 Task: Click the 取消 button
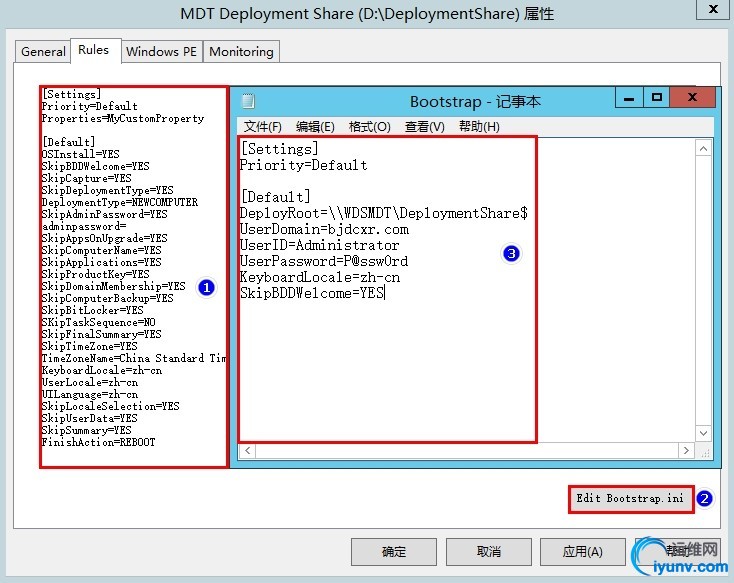[488, 552]
